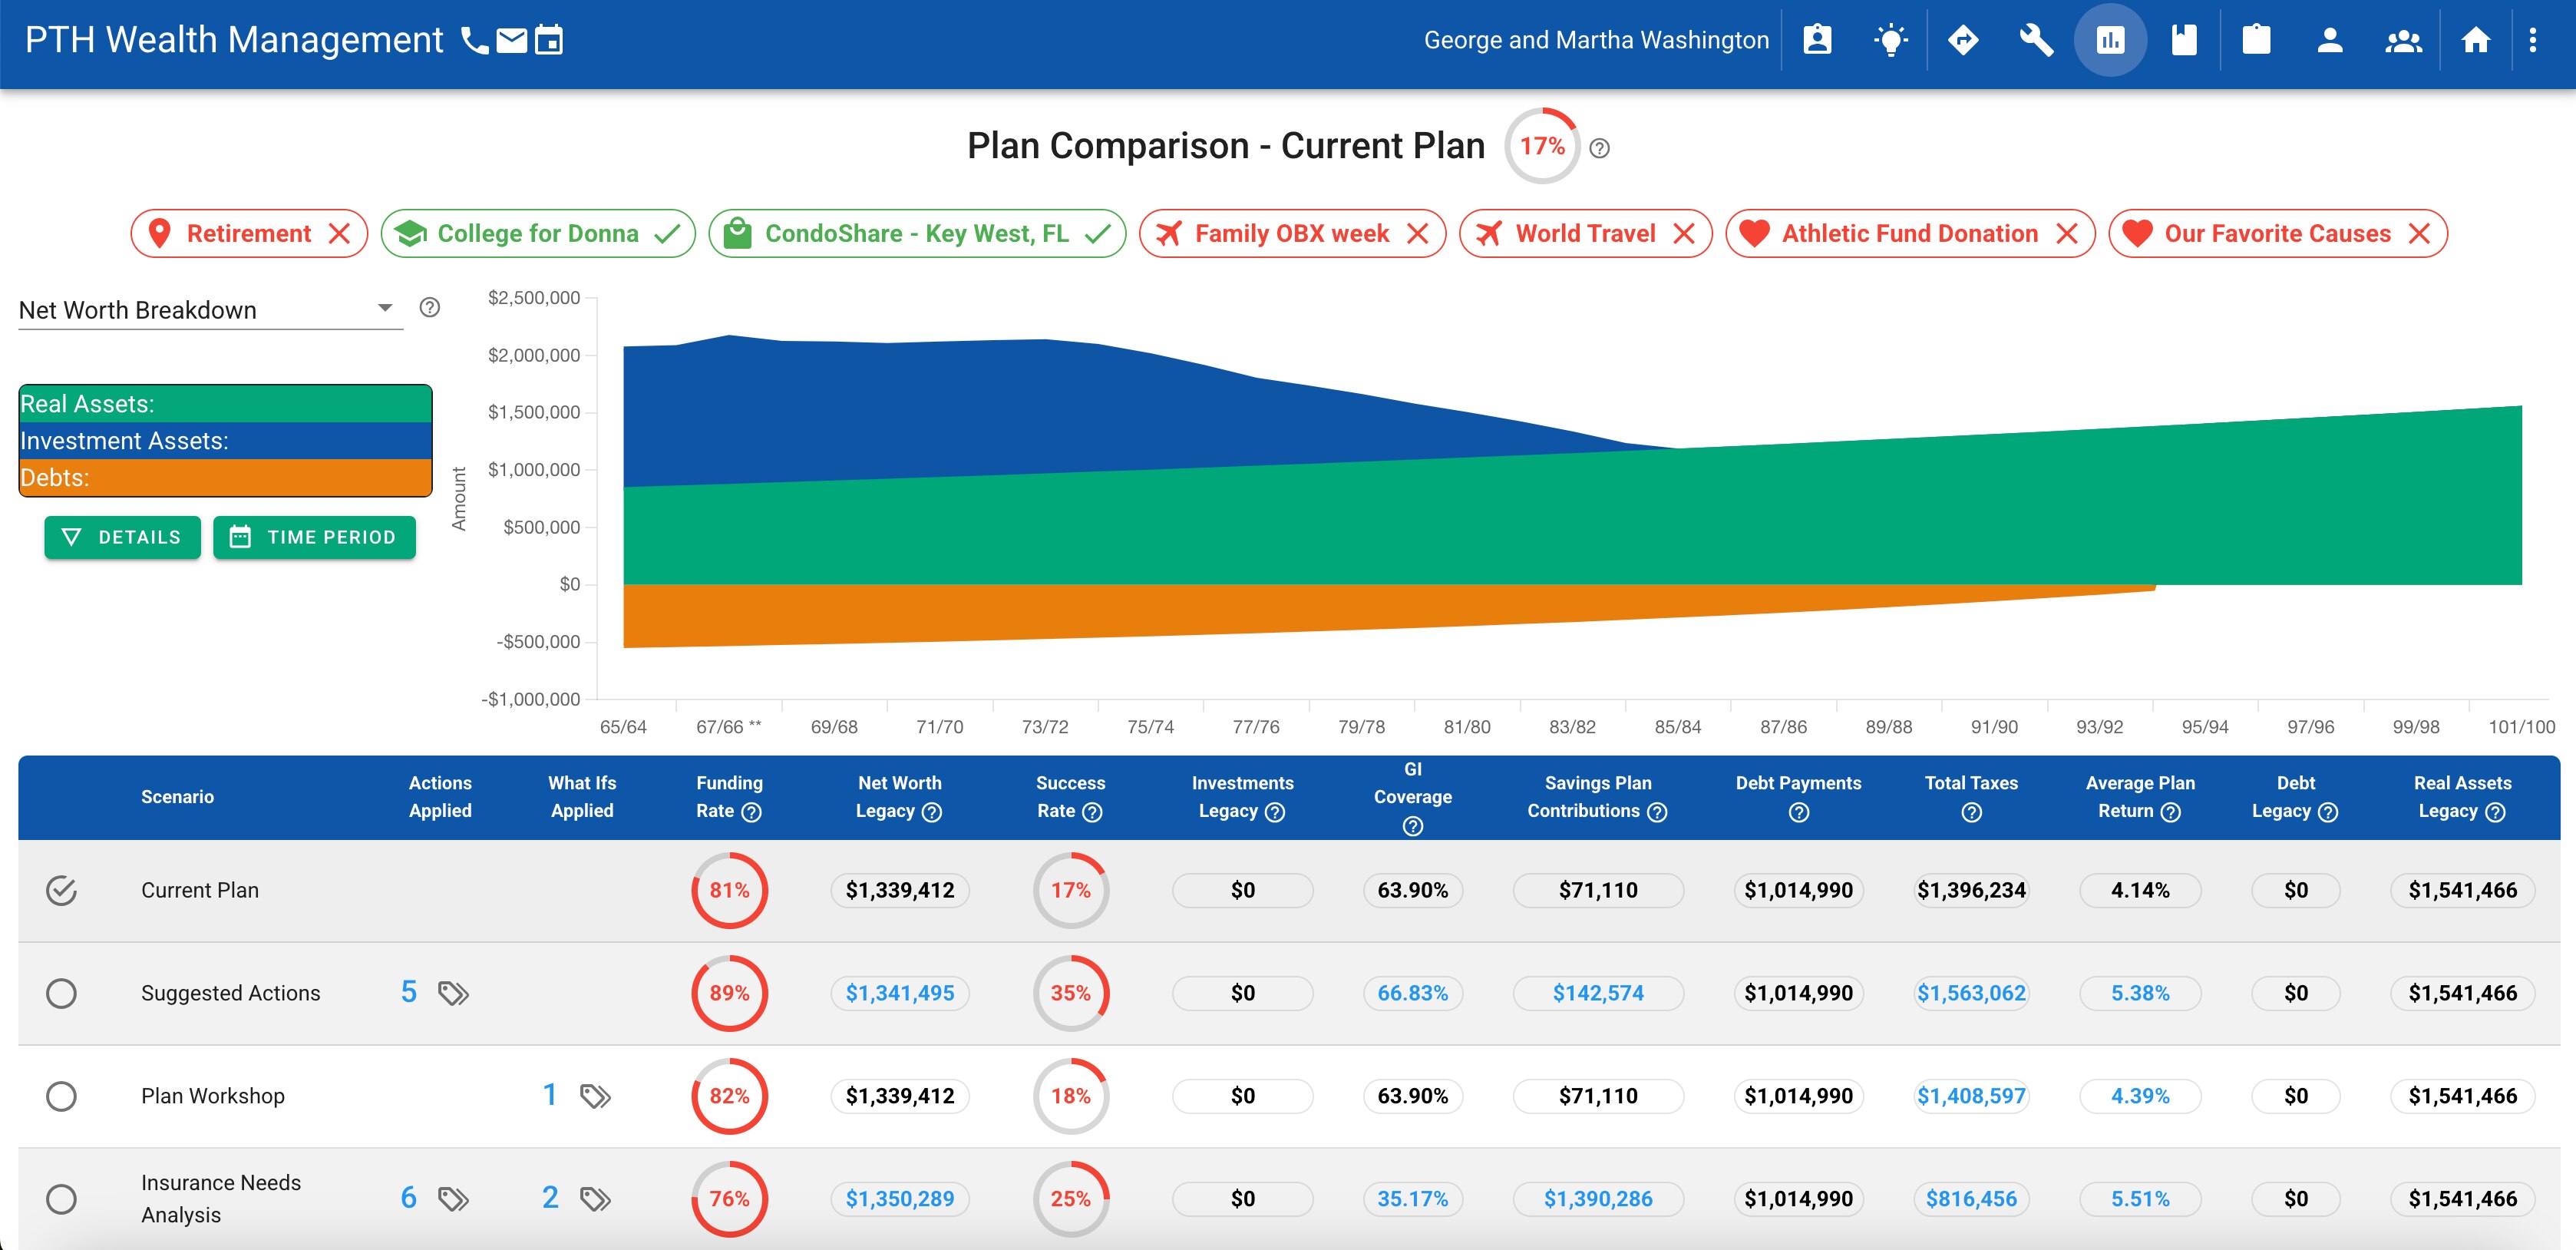Select the Suggested Actions scenario radio button

click(x=61, y=993)
